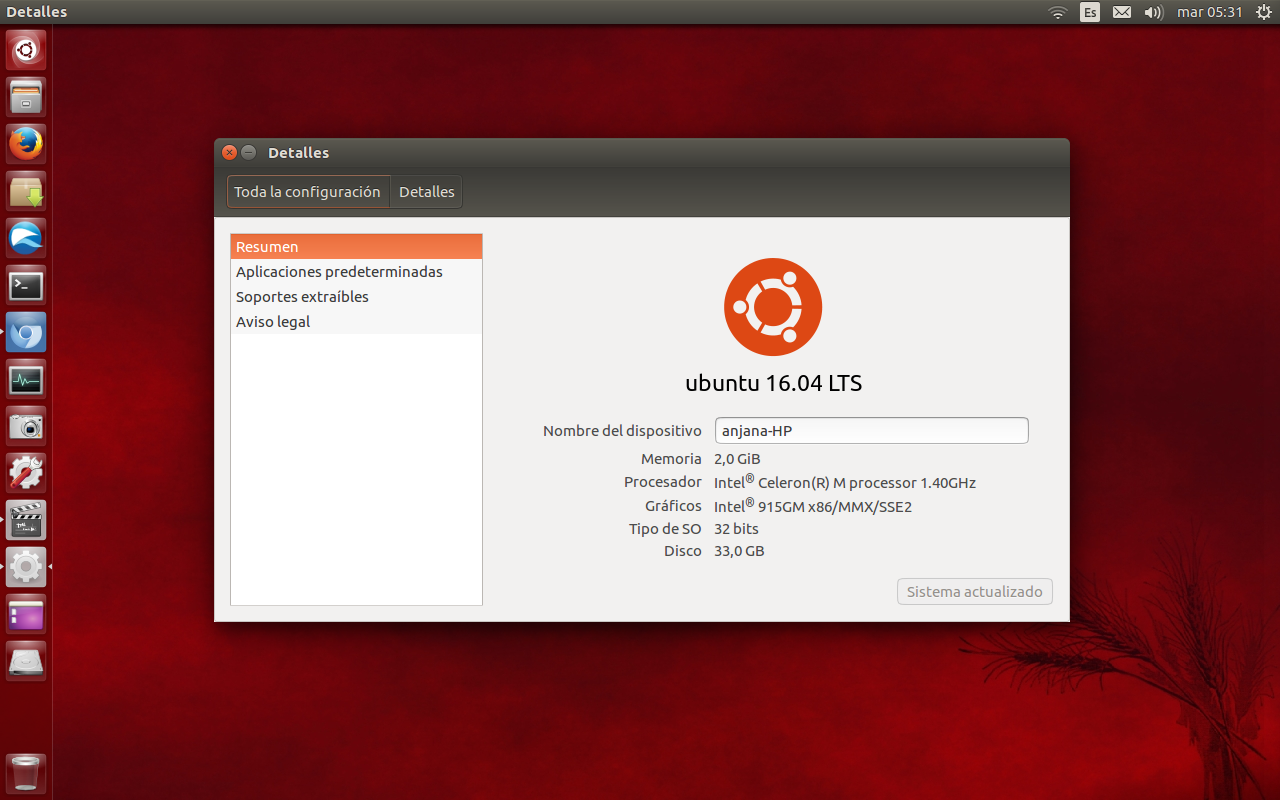The height and width of the screenshot is (800, 1280).
Task: Open the disk drive launcher icon
Action: point(26,661)
